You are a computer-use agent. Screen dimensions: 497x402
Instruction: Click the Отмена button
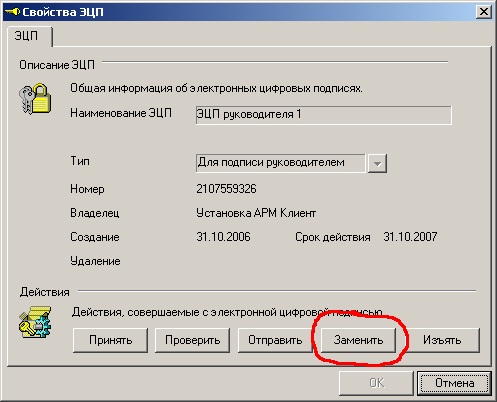[x=454, y=383]
